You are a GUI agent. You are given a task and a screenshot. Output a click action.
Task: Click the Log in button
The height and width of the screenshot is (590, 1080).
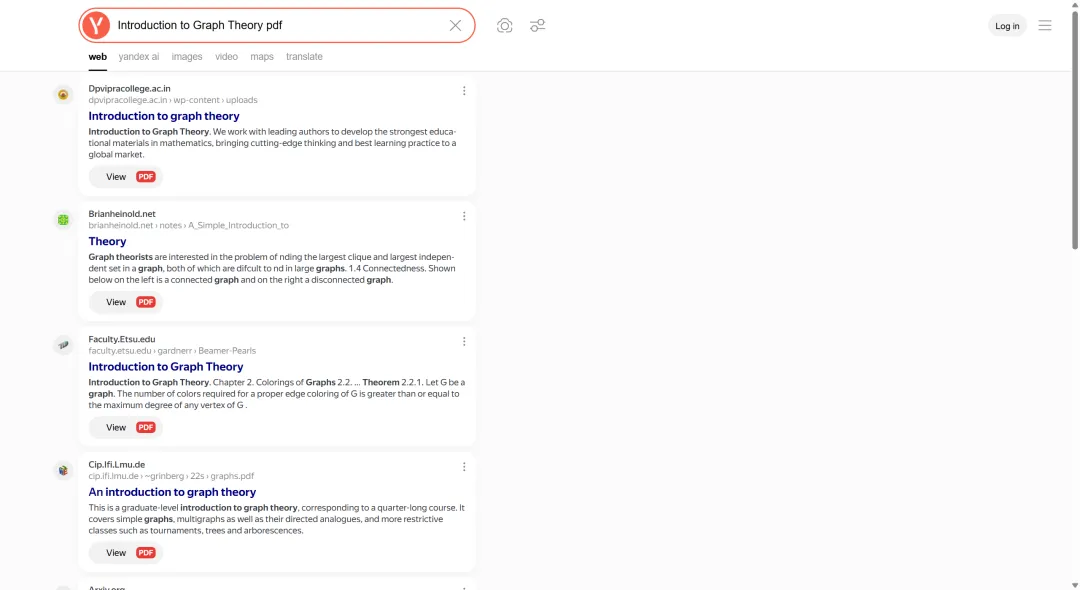(x=1007, y=26)
